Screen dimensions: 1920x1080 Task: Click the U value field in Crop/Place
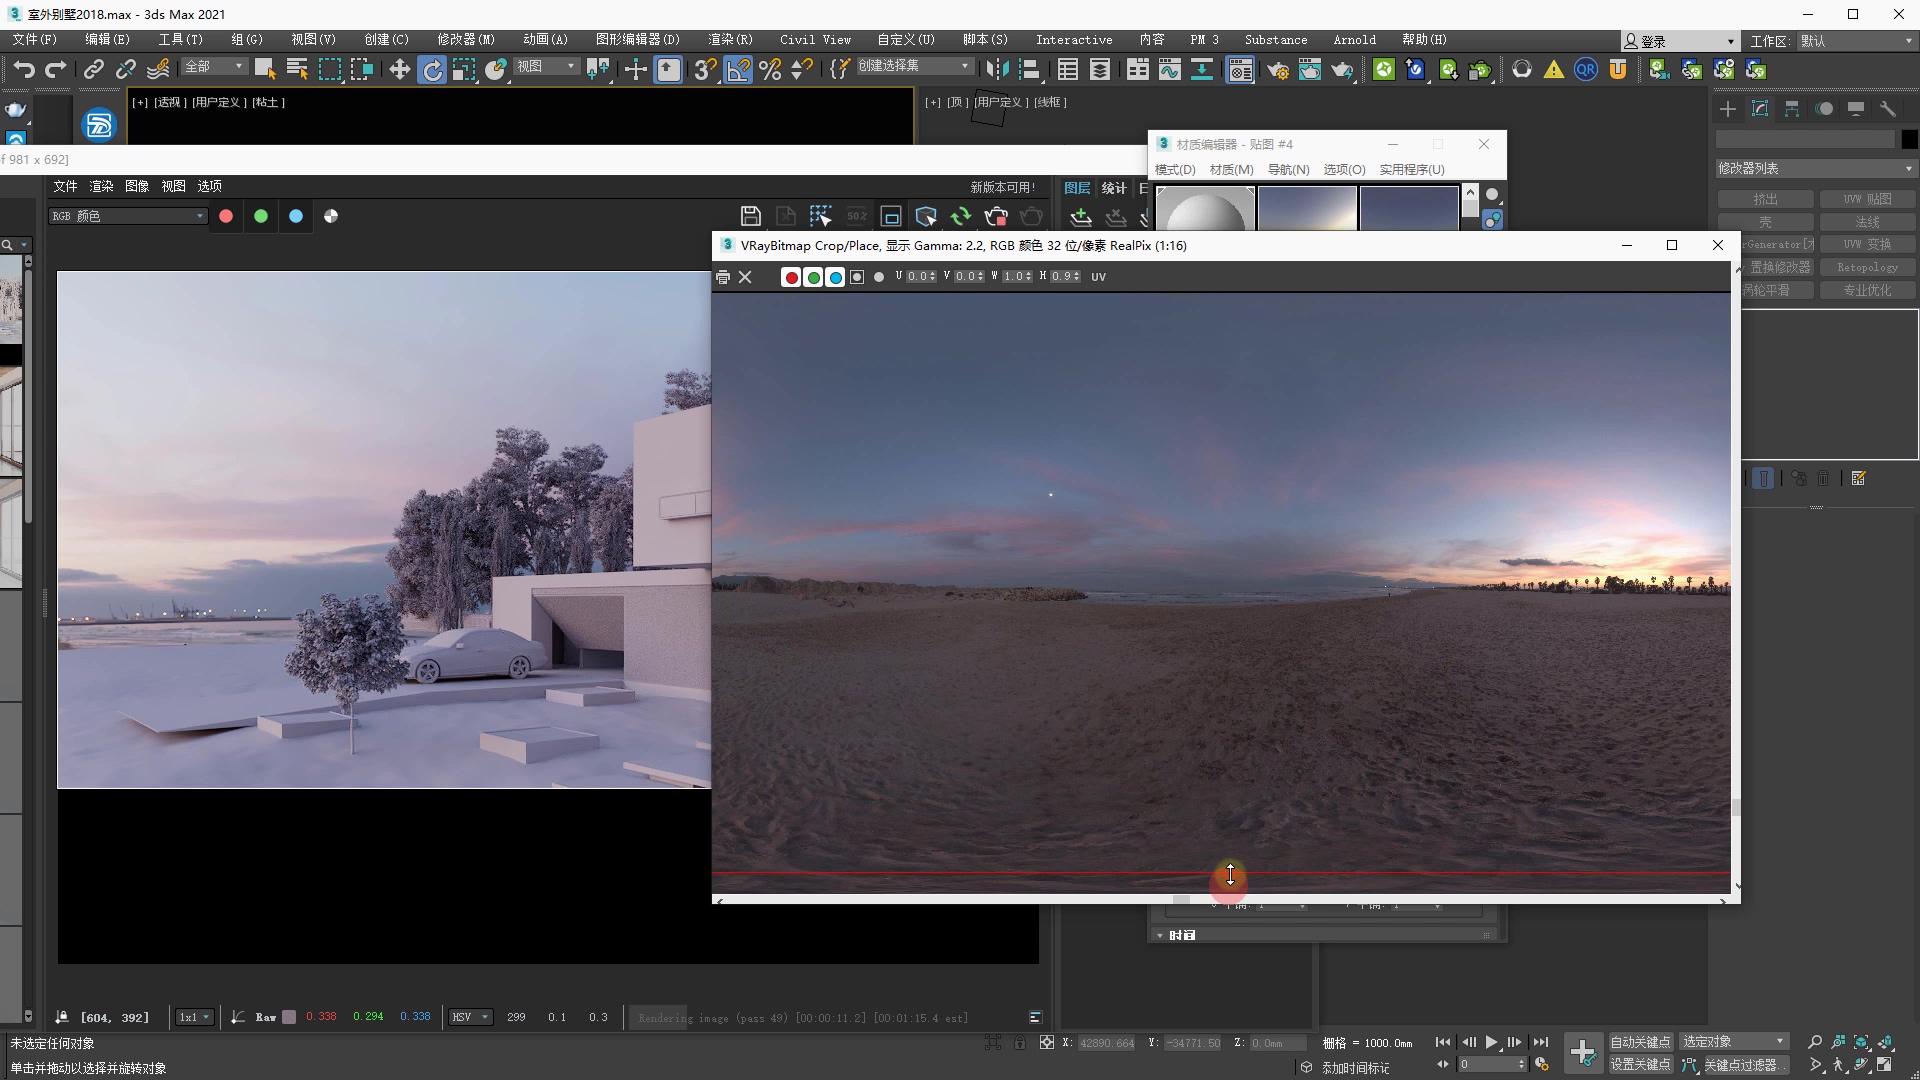click(x=917, y=277)
